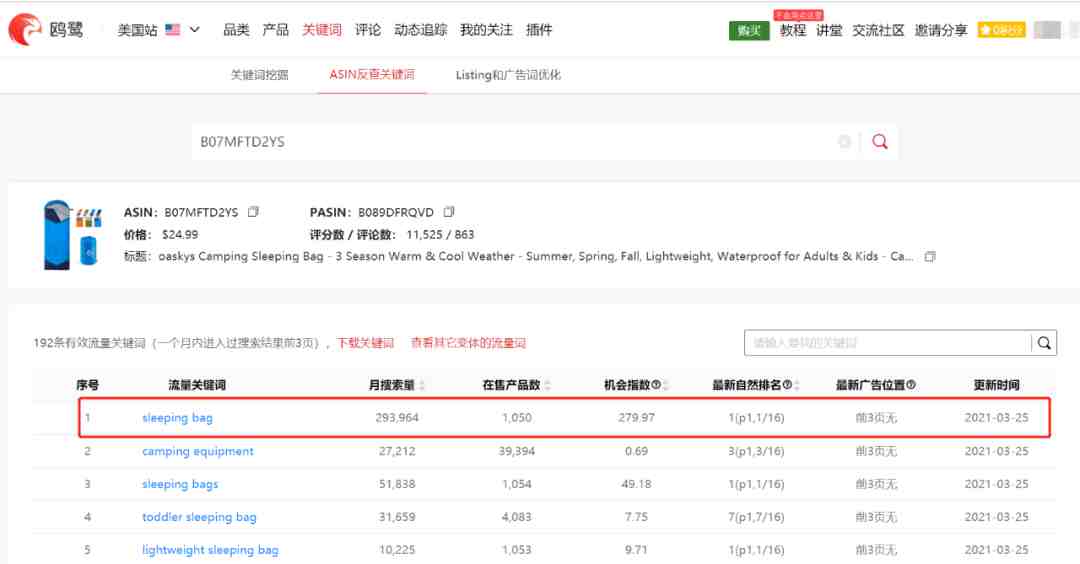The image size is (1080, 564).
Task: Open 'lightweight sleeping bag' keyword link
Action: pos(210,550)
